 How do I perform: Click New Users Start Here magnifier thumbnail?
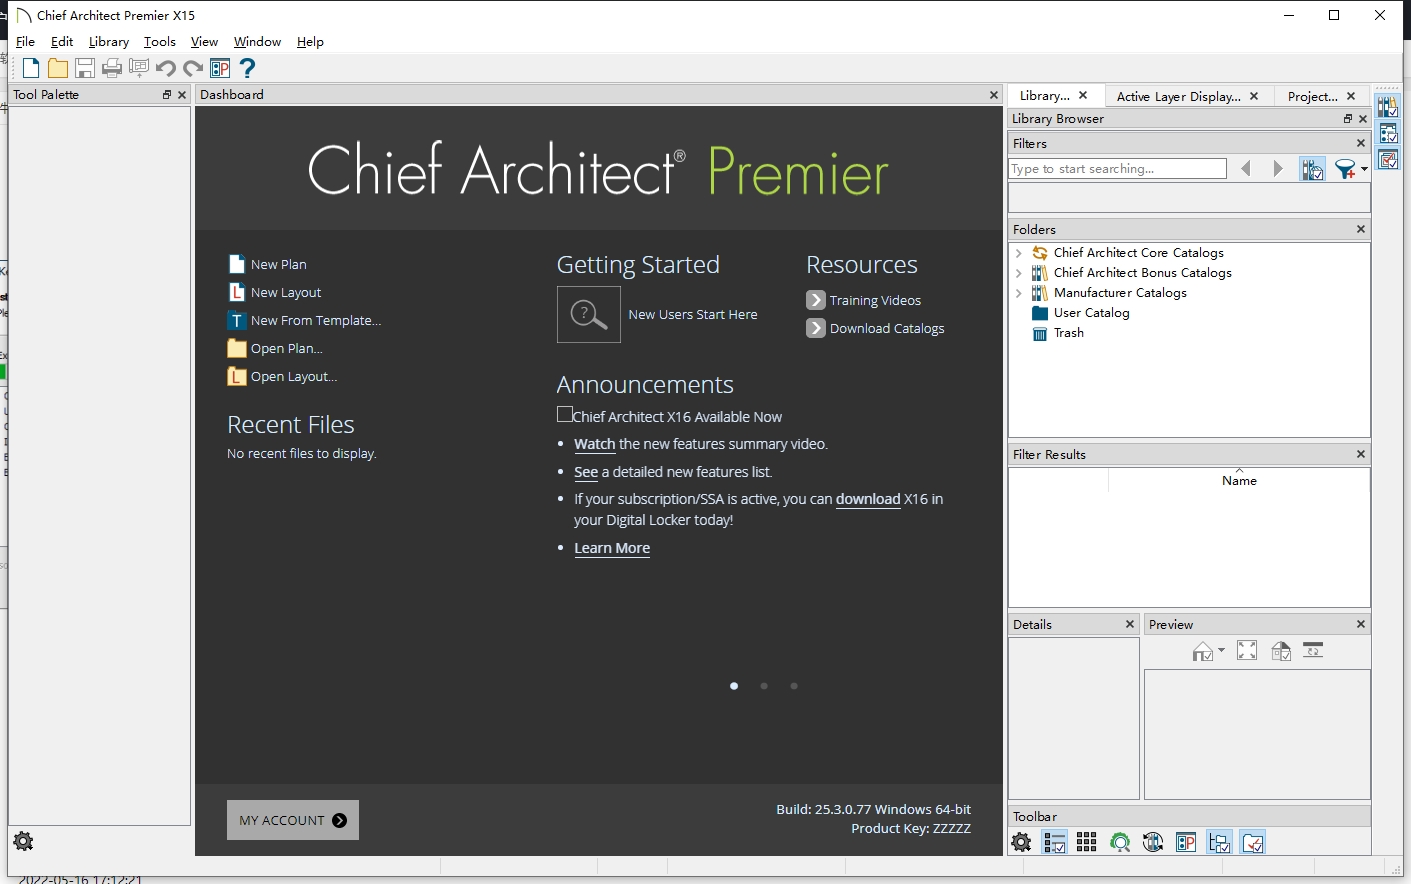click(x=589, y=315)
